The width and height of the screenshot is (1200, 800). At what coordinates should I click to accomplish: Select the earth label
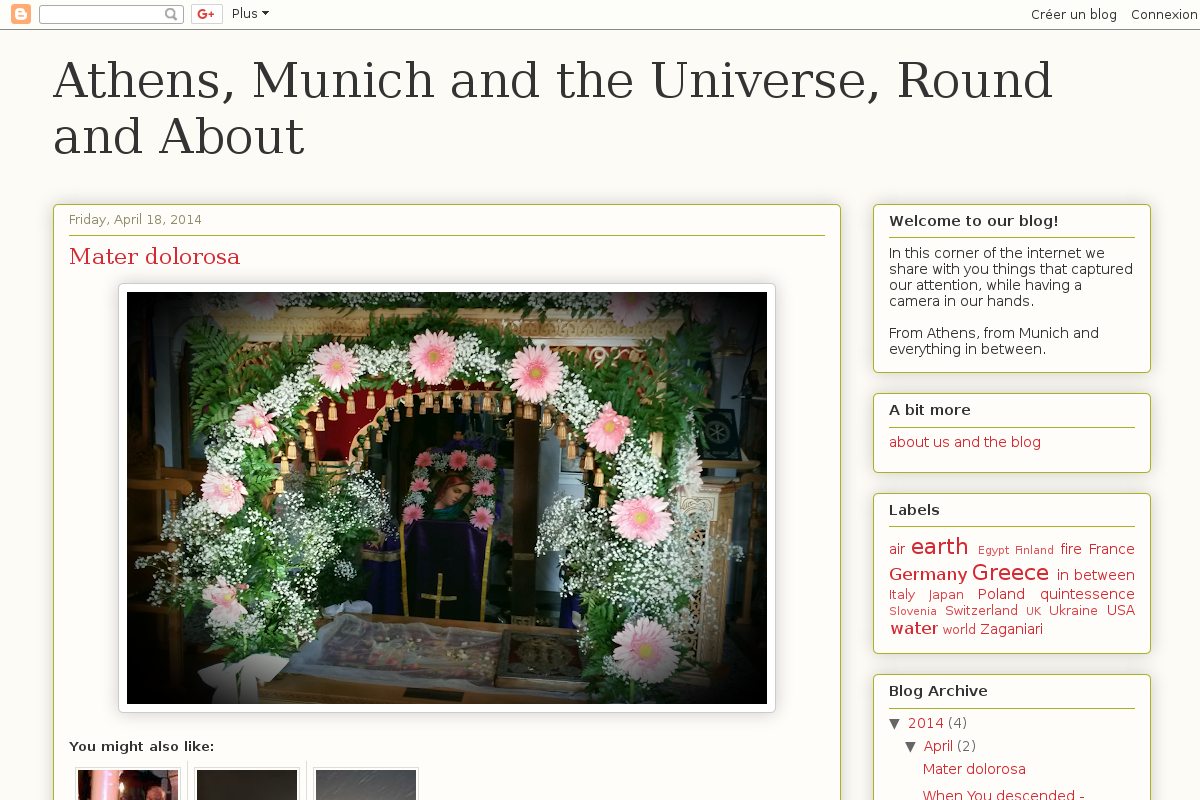click(939, 547)
